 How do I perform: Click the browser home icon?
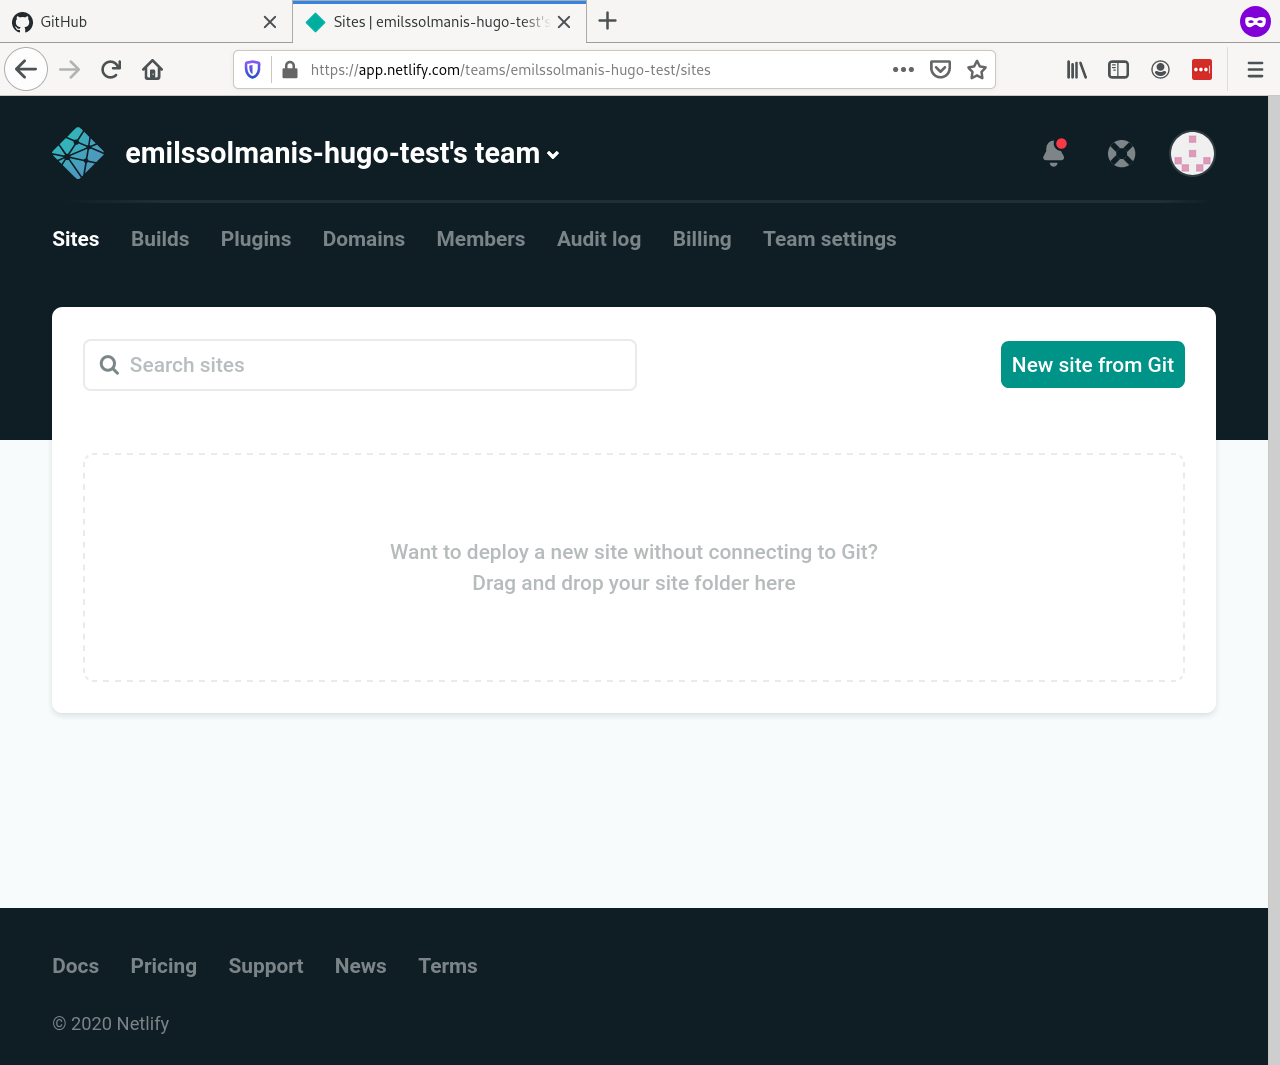pyautogui.click(x=152, y=69)
